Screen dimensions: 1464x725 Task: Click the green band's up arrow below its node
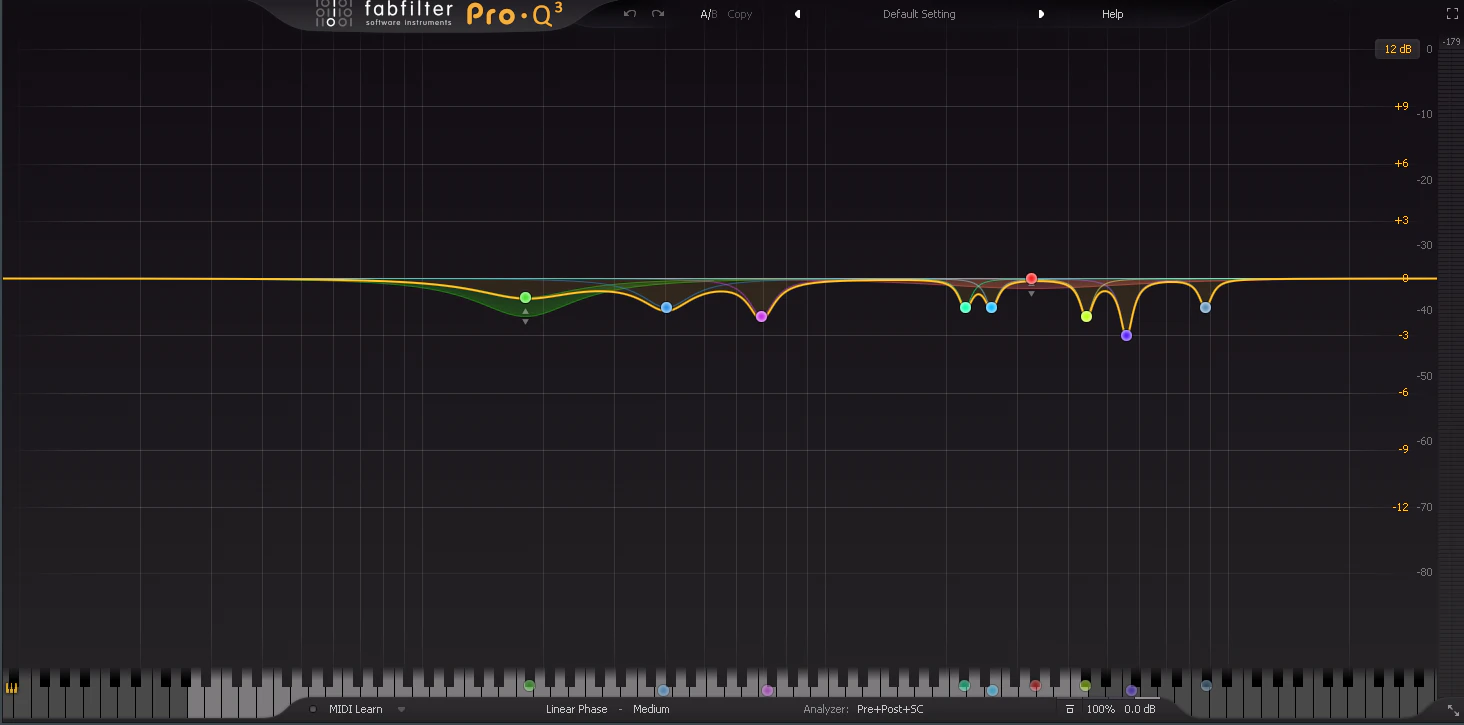click(525, 311)
